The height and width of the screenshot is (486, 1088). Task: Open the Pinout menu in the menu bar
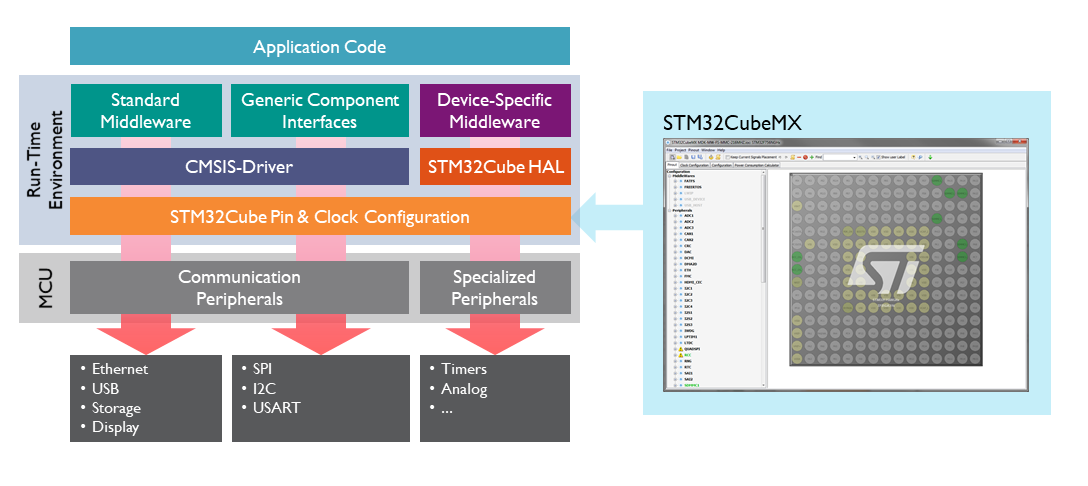pos(694,150)
